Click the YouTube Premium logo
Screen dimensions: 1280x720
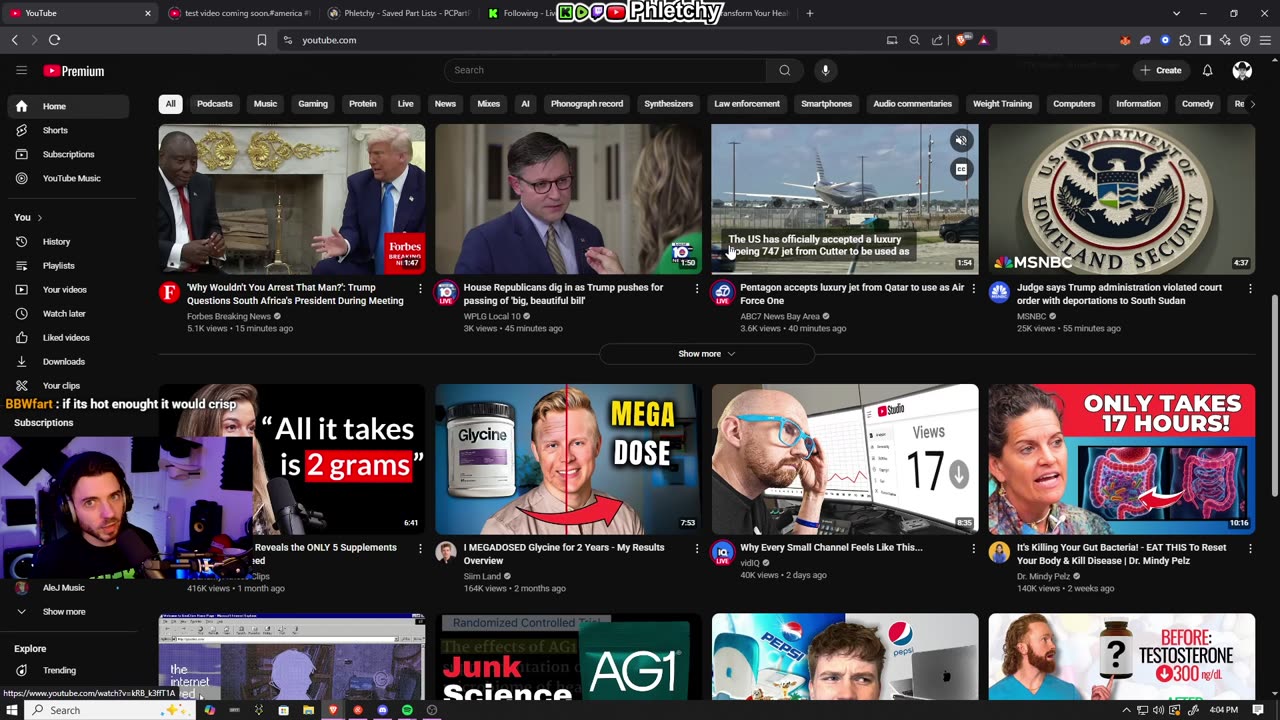point(74,71)
